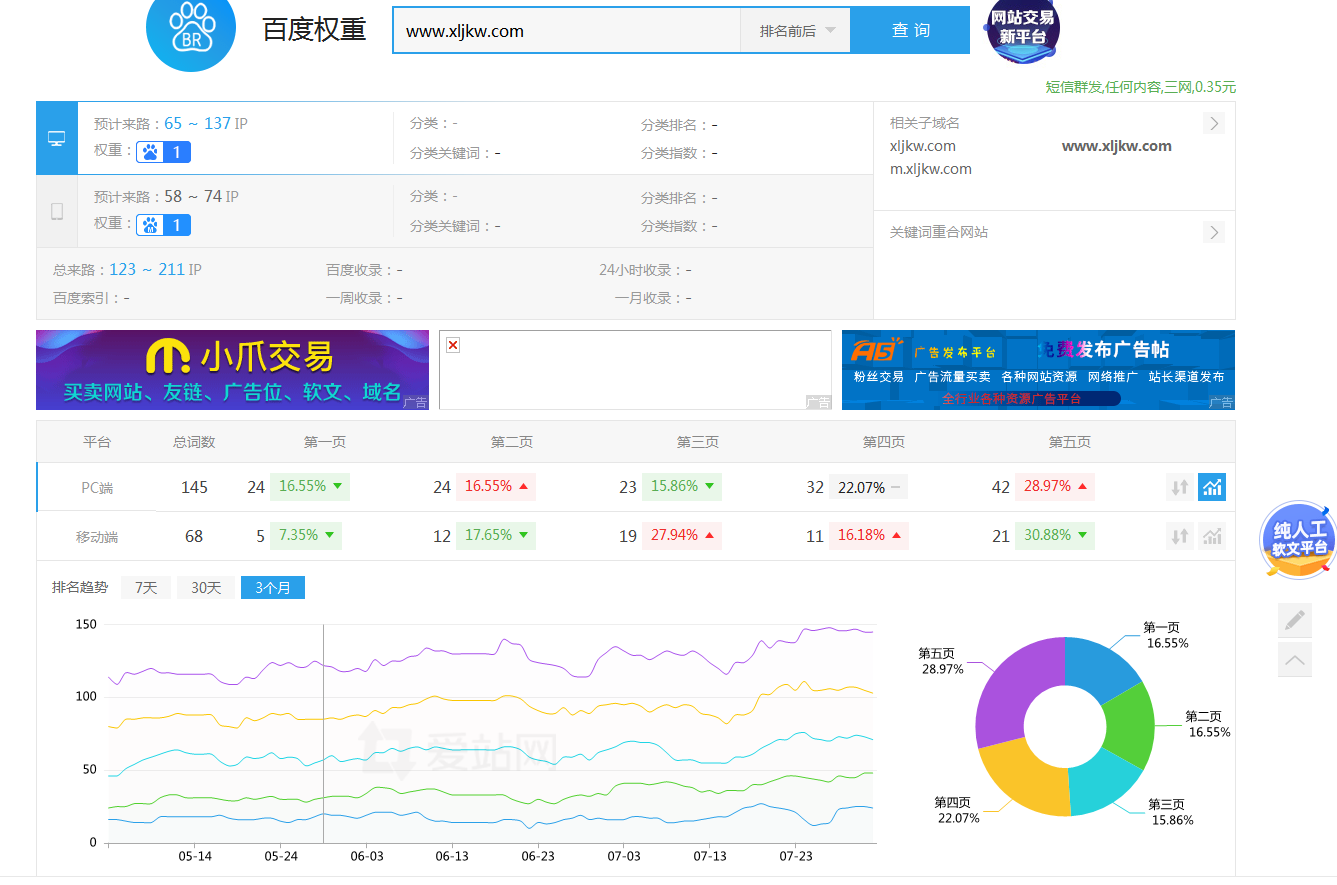The image size is (1337, 885).
Task: Select the 3个月 trend tab
Action: point(272,588)
